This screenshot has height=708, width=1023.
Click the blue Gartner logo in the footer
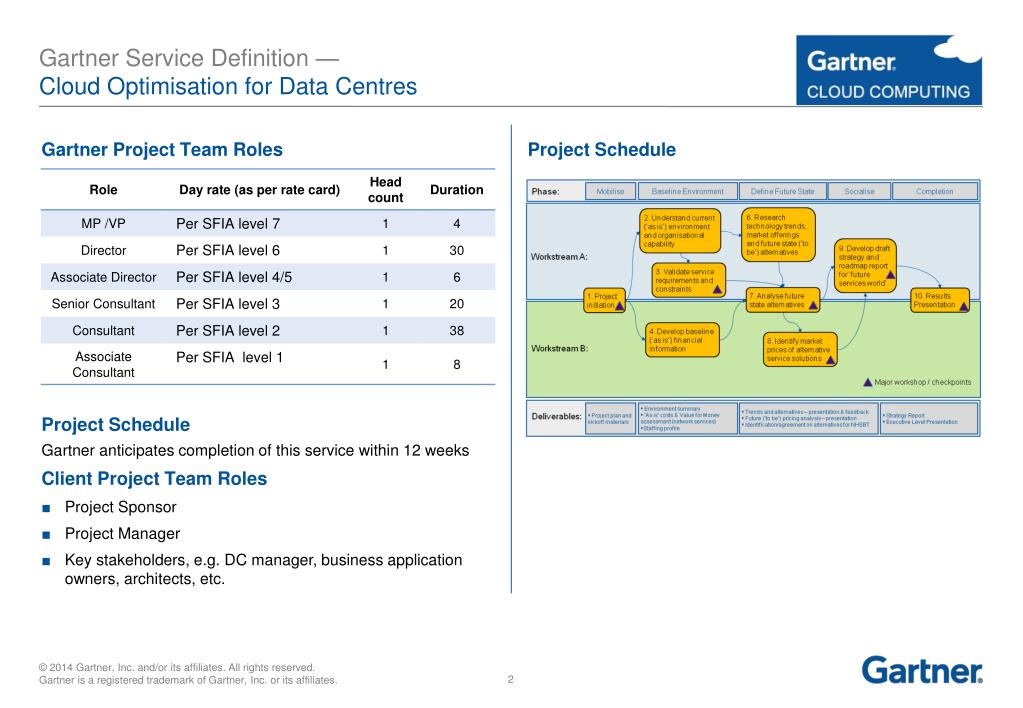pos(922,670)
